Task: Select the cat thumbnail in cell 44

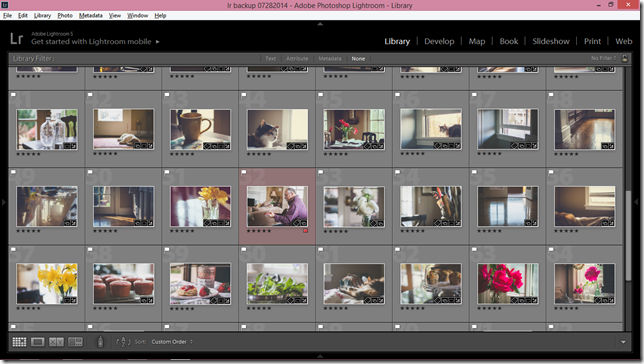Action: pyautogui.click(x=277, y=129)
